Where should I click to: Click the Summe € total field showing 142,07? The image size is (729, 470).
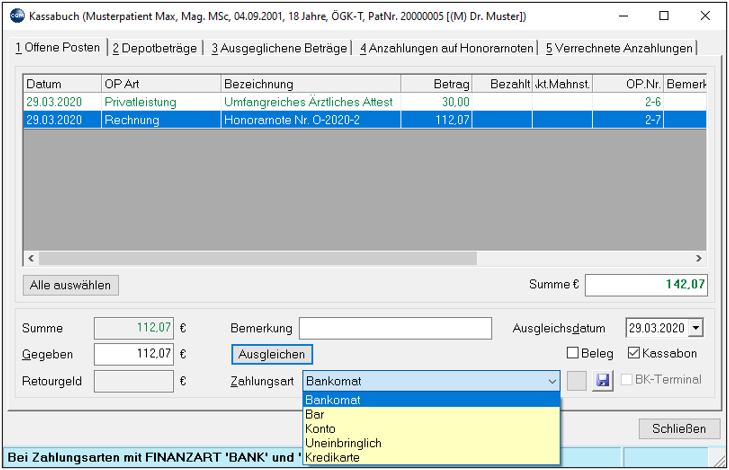646,285
